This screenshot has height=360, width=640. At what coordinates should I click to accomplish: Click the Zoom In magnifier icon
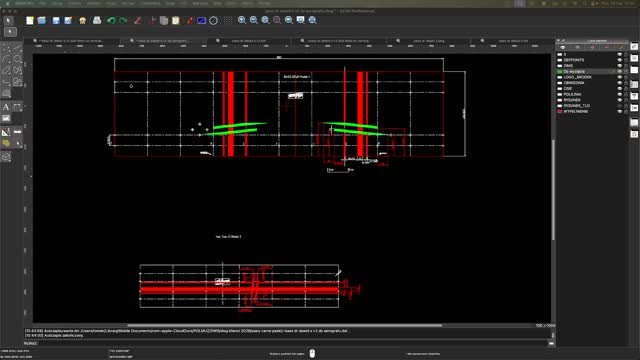click(x=242, y=20)
